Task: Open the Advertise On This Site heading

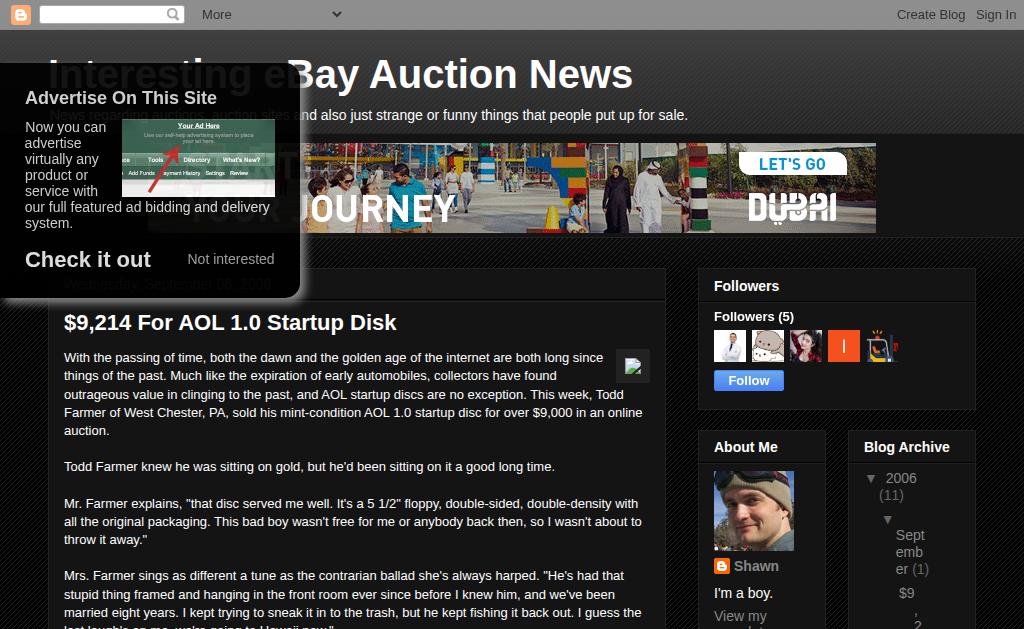Action: coord(121,98)
